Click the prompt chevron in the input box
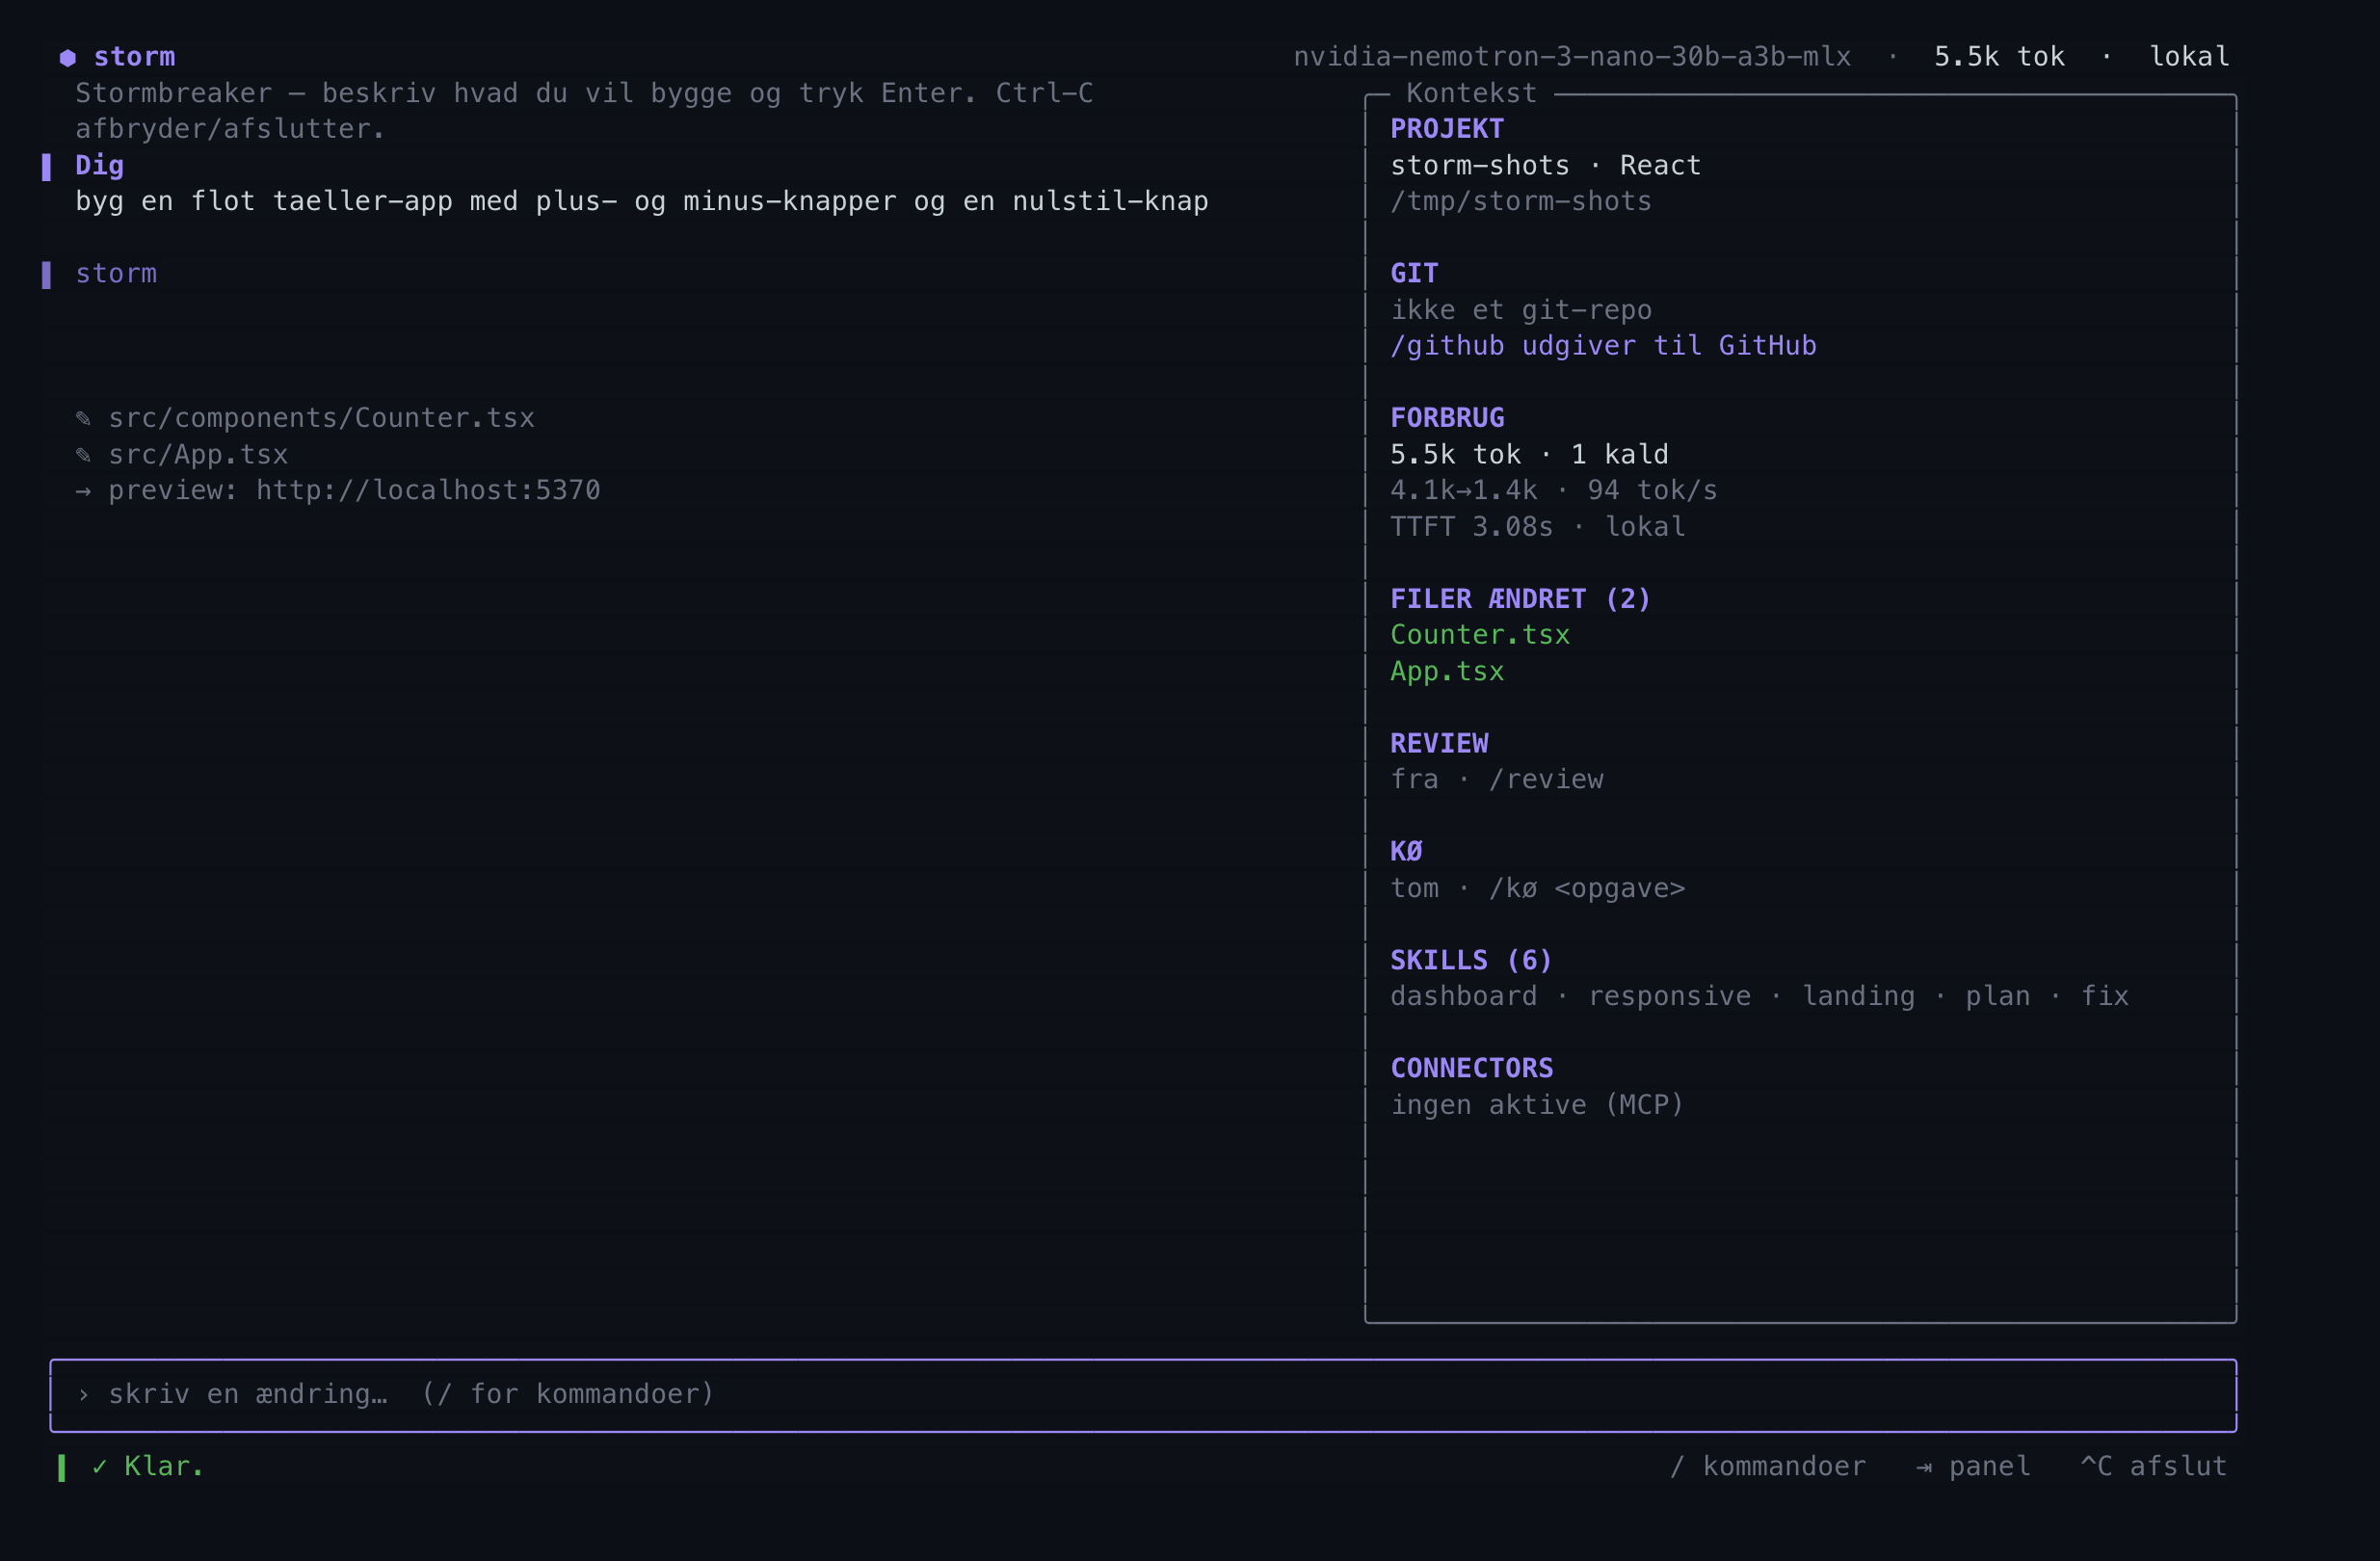Image resolution: width=2380 pixels, height=1561 pixels. click(x=83, y=1395)
